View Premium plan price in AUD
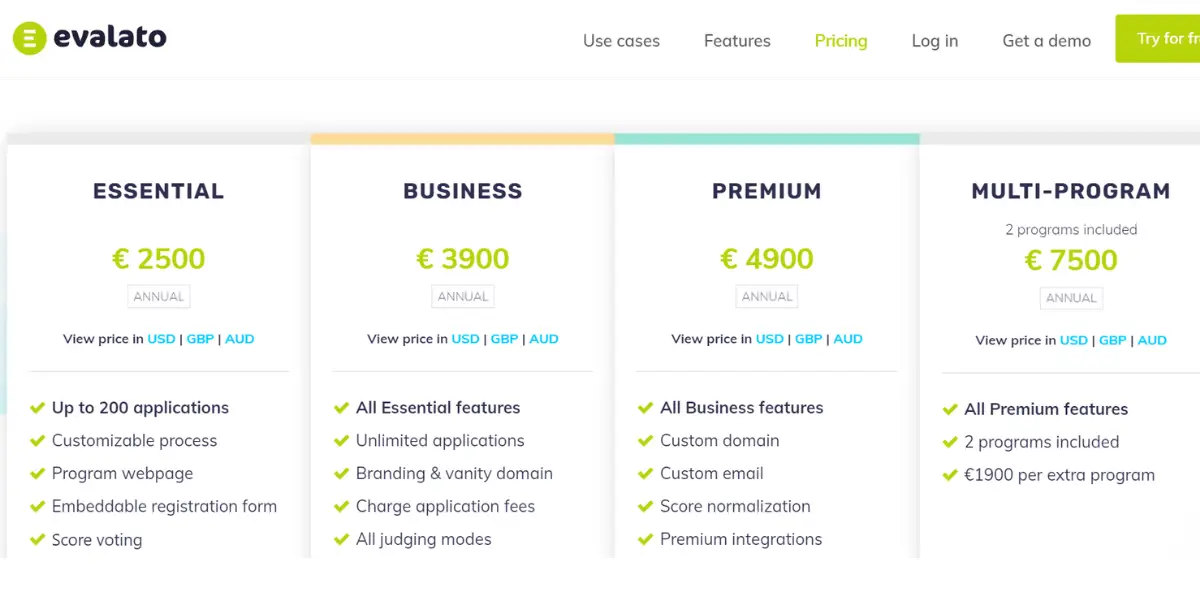1200x600 pixels. pos(848,339)
